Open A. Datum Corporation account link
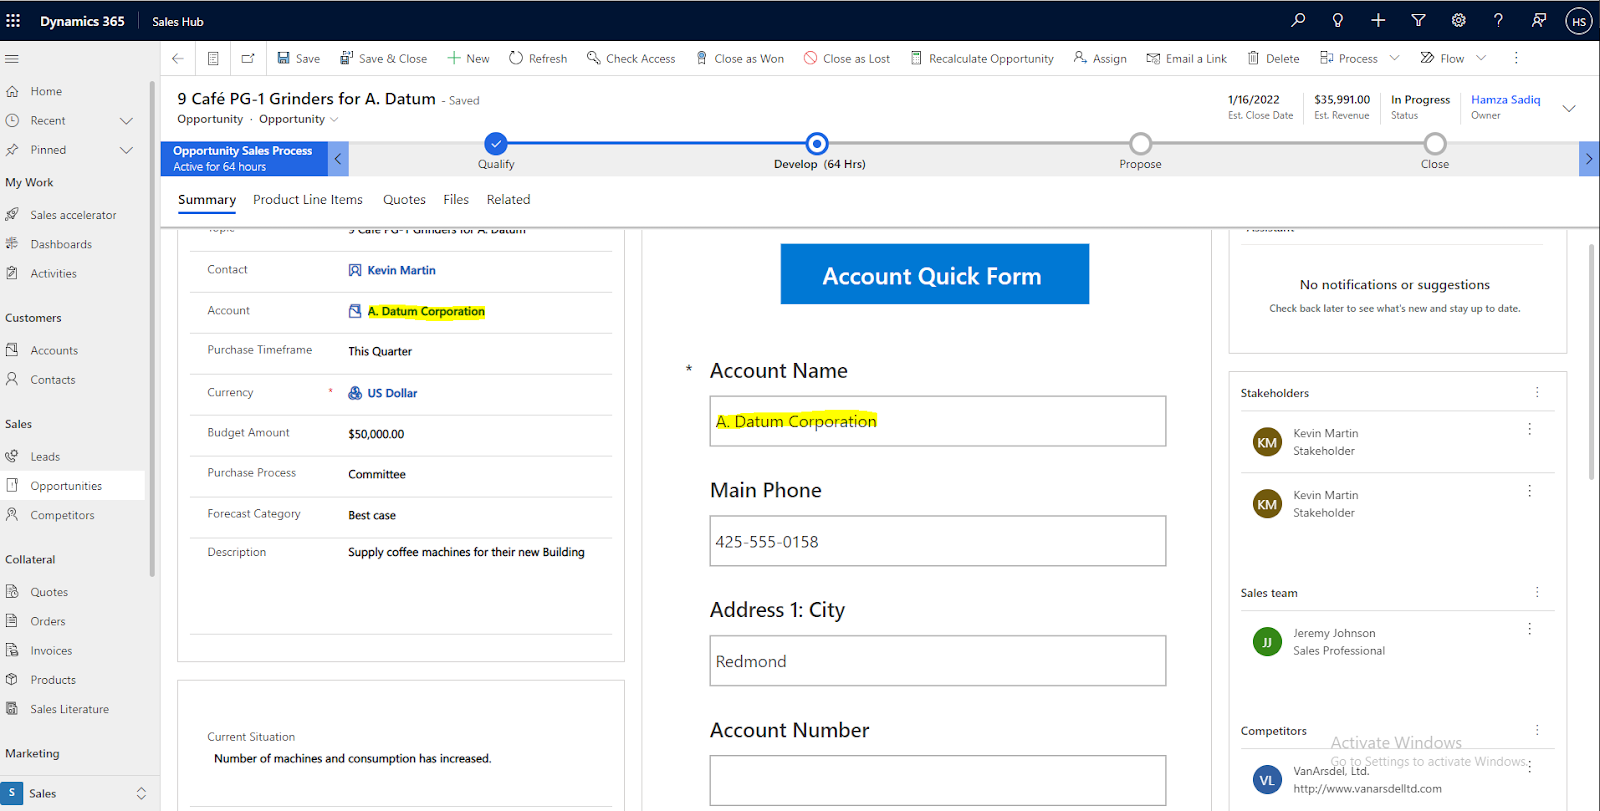The height and width of the screenshot is (811, 1600). pos(426,312)
